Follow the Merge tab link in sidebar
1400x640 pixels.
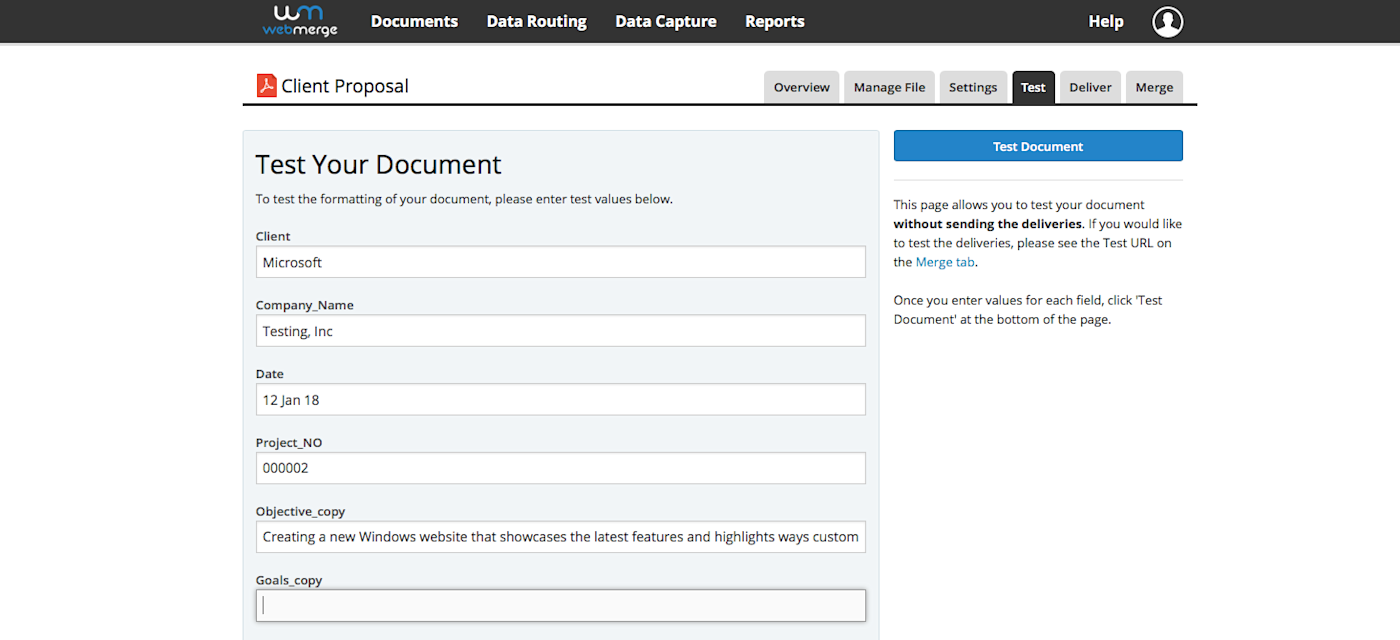(945, 262)
